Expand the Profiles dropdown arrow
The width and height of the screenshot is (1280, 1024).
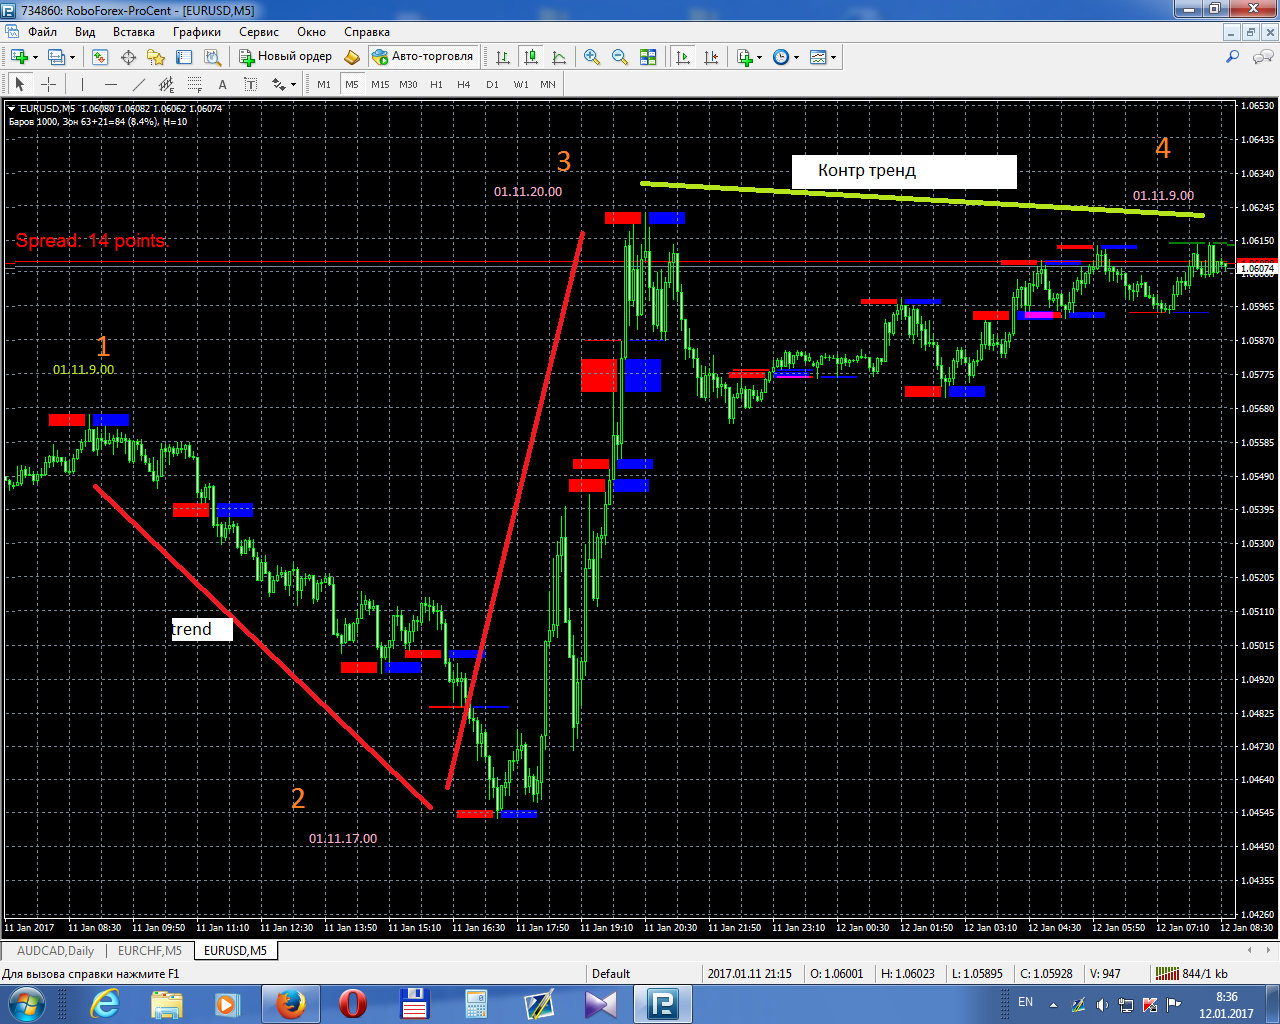point(72,58)
